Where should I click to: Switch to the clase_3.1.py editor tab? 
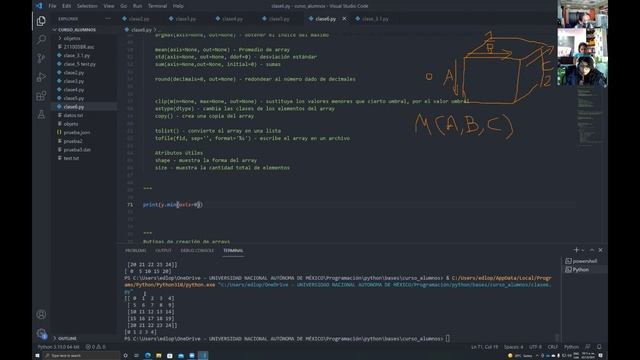tap(372, 19)
